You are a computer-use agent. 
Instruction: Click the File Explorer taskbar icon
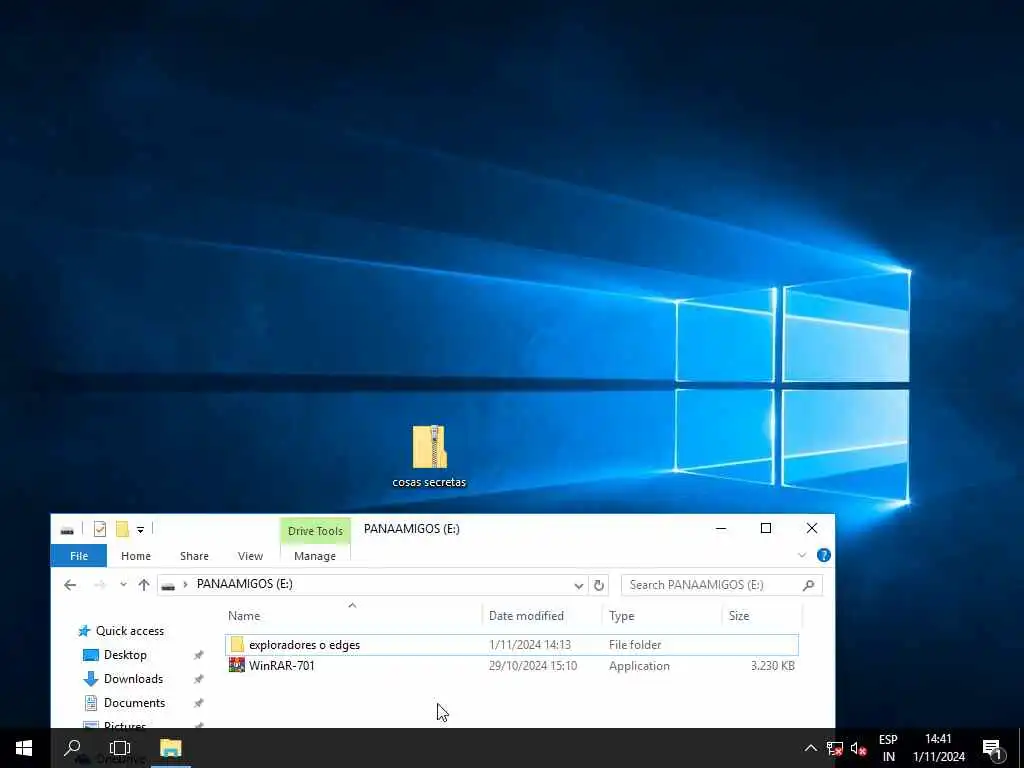click(x=170, y=748)
